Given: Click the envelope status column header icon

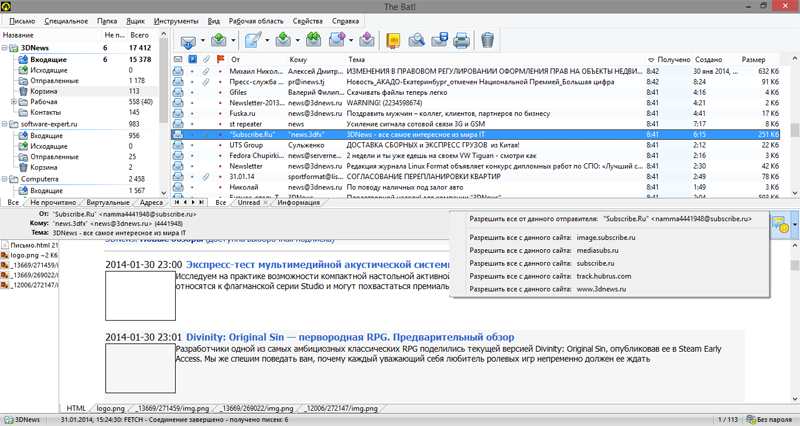Looking at the screenshot, I should (178, 59).
